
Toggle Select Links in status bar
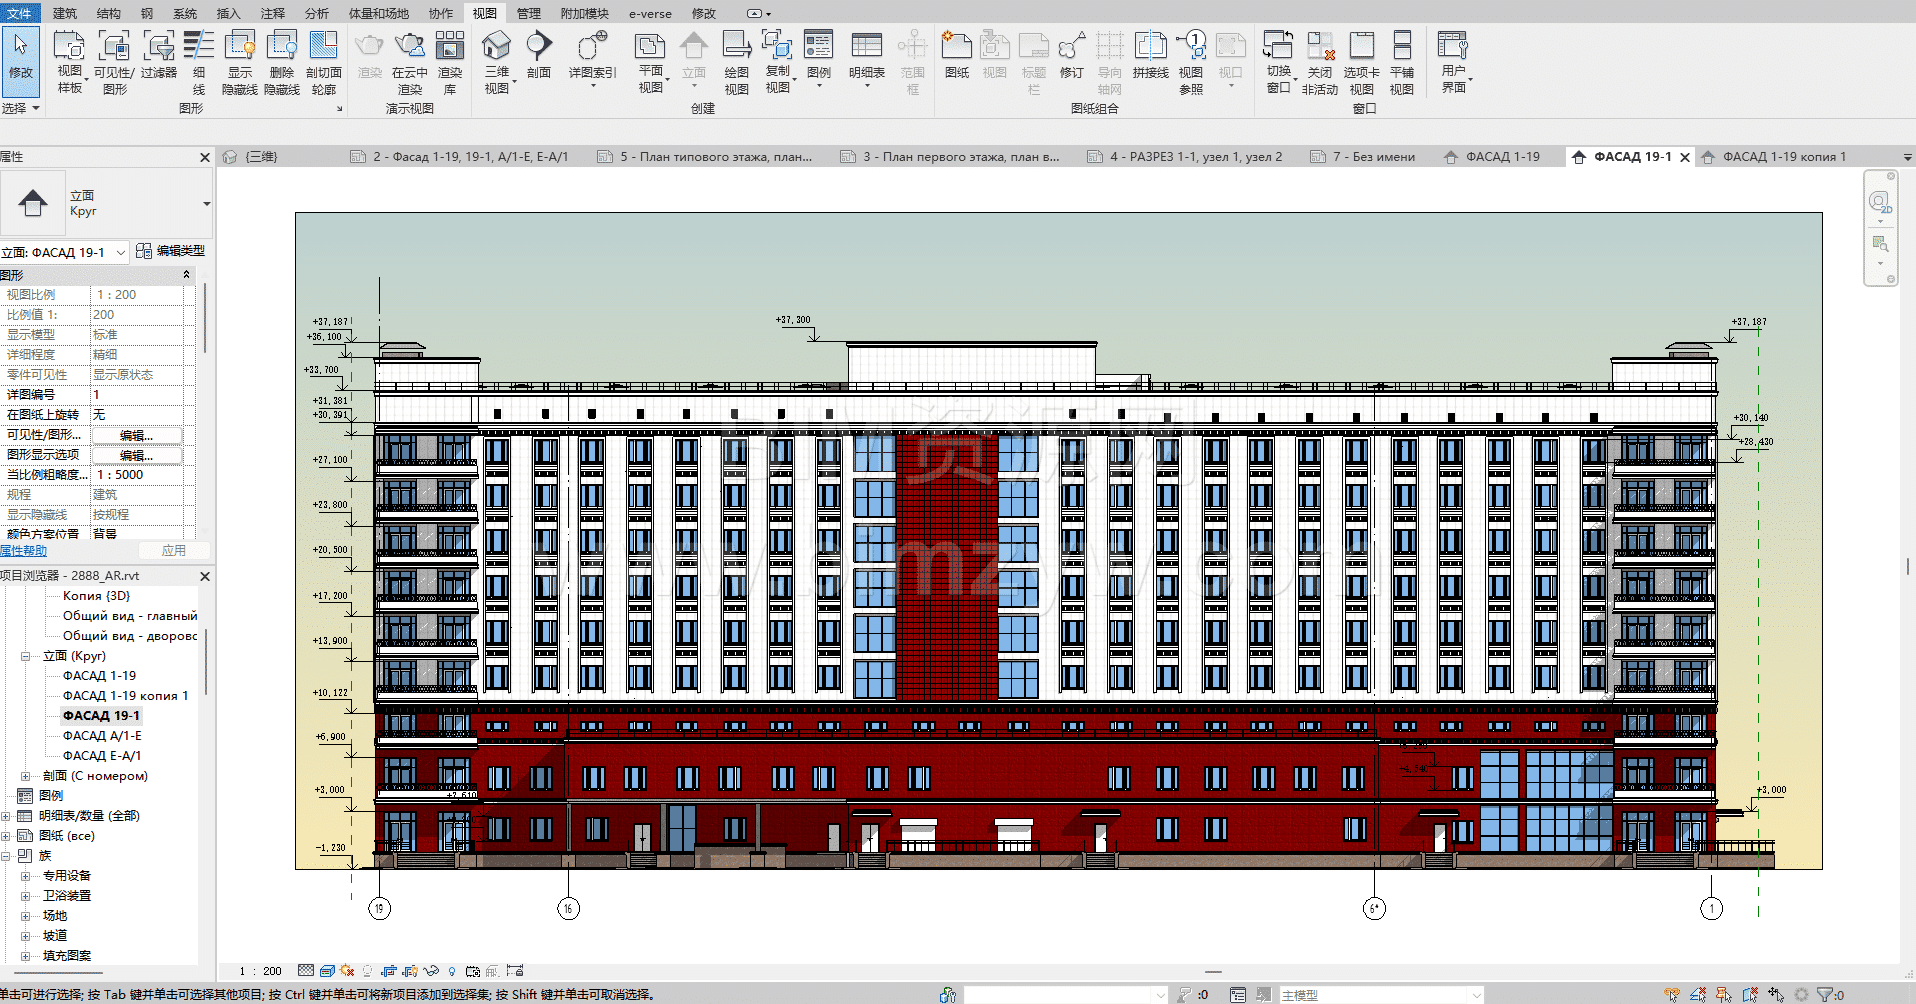(1672, 994)
